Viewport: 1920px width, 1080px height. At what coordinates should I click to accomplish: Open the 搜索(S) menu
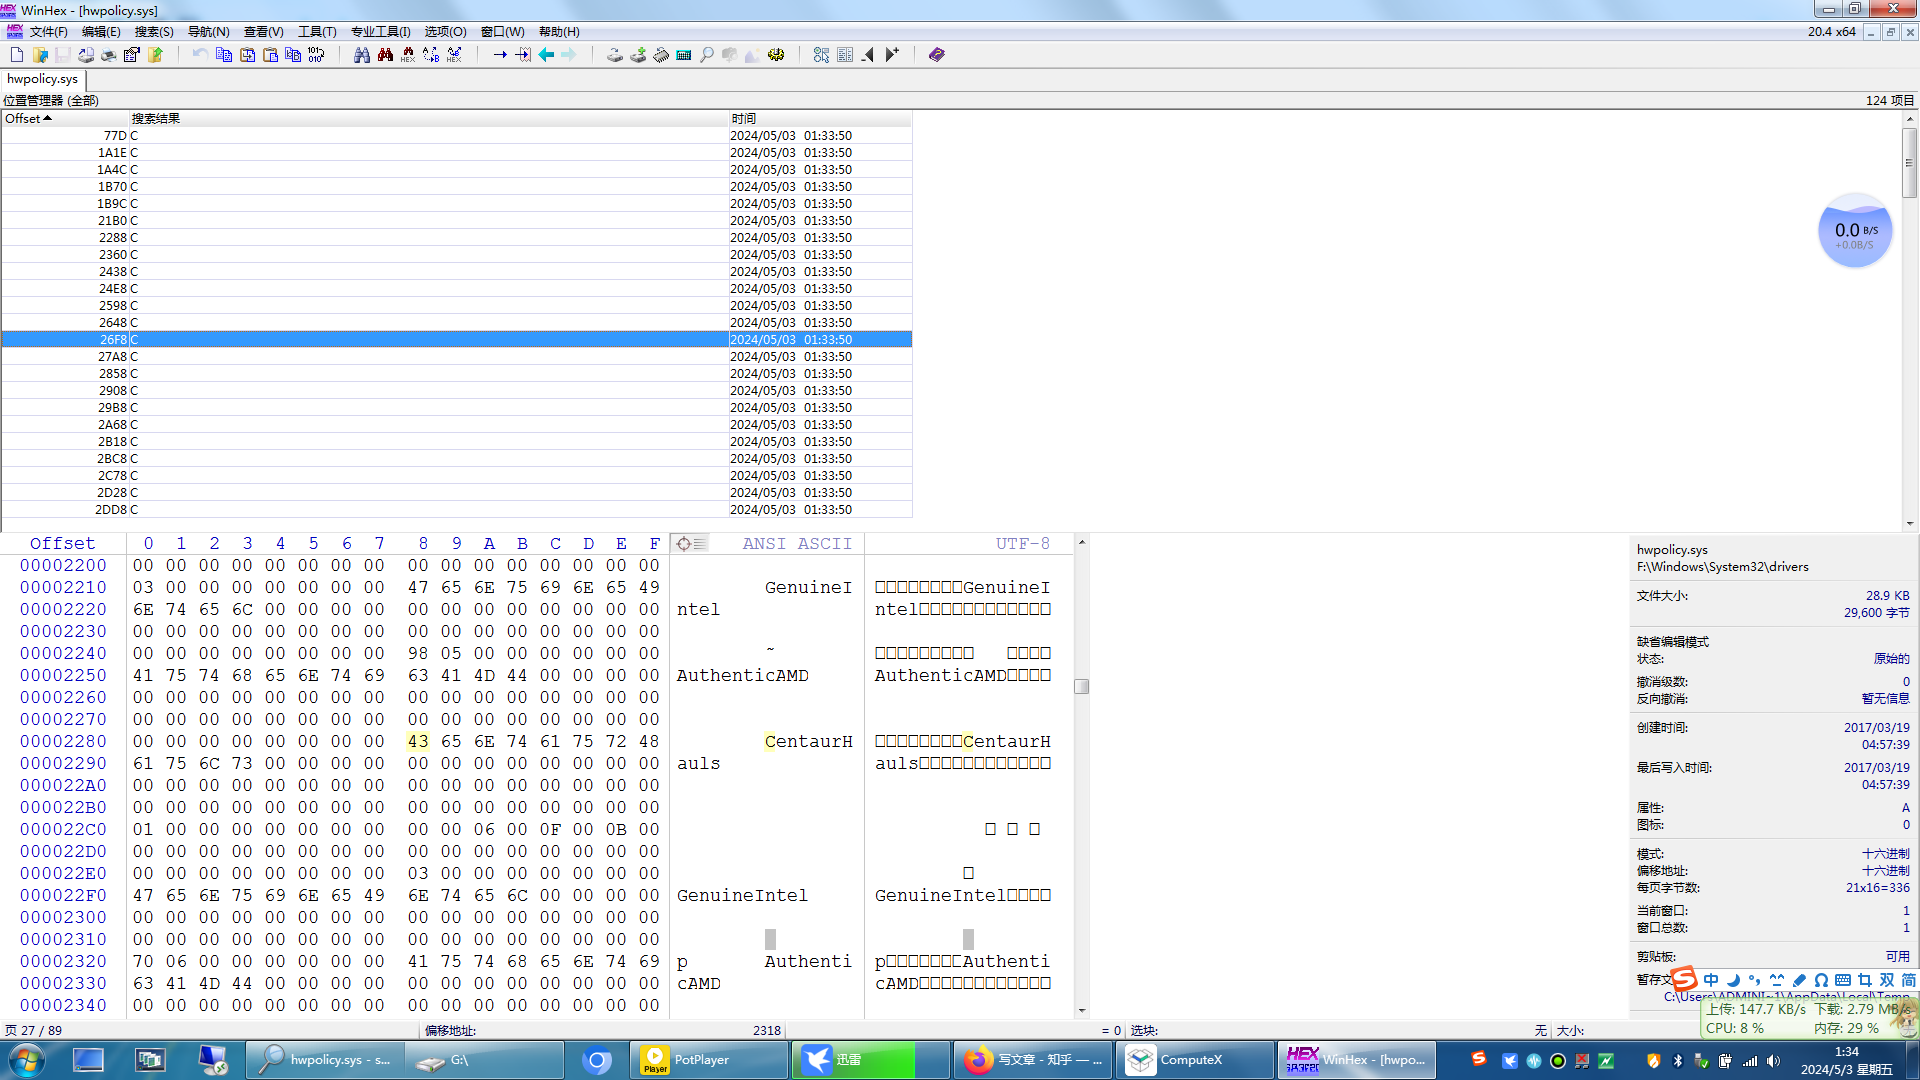point(154,32)
